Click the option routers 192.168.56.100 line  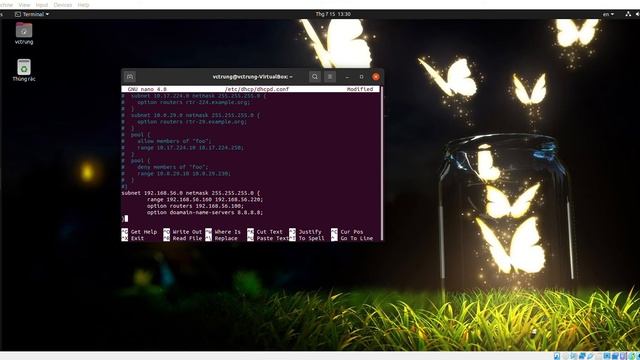click(x=195, y=206)
